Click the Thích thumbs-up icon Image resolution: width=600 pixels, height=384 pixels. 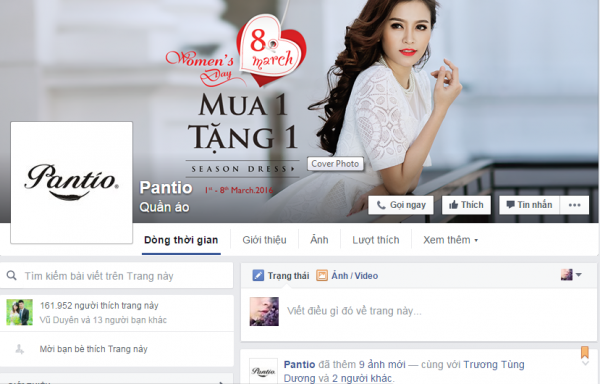453,205
